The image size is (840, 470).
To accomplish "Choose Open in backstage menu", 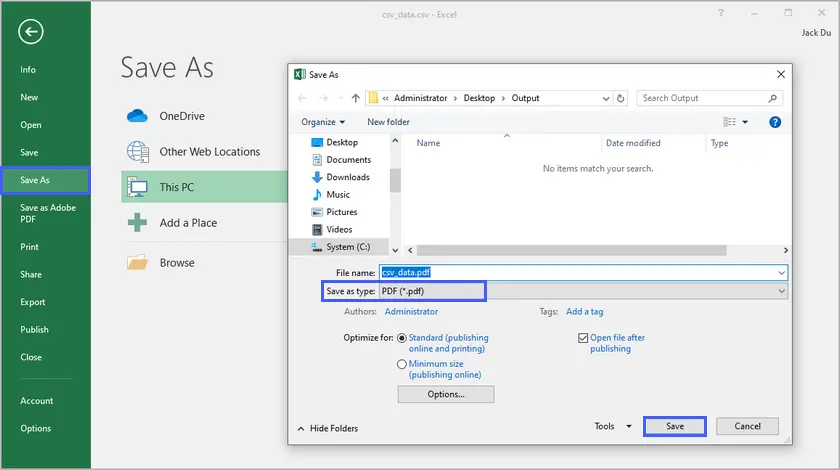I will (x=31, y=125).
